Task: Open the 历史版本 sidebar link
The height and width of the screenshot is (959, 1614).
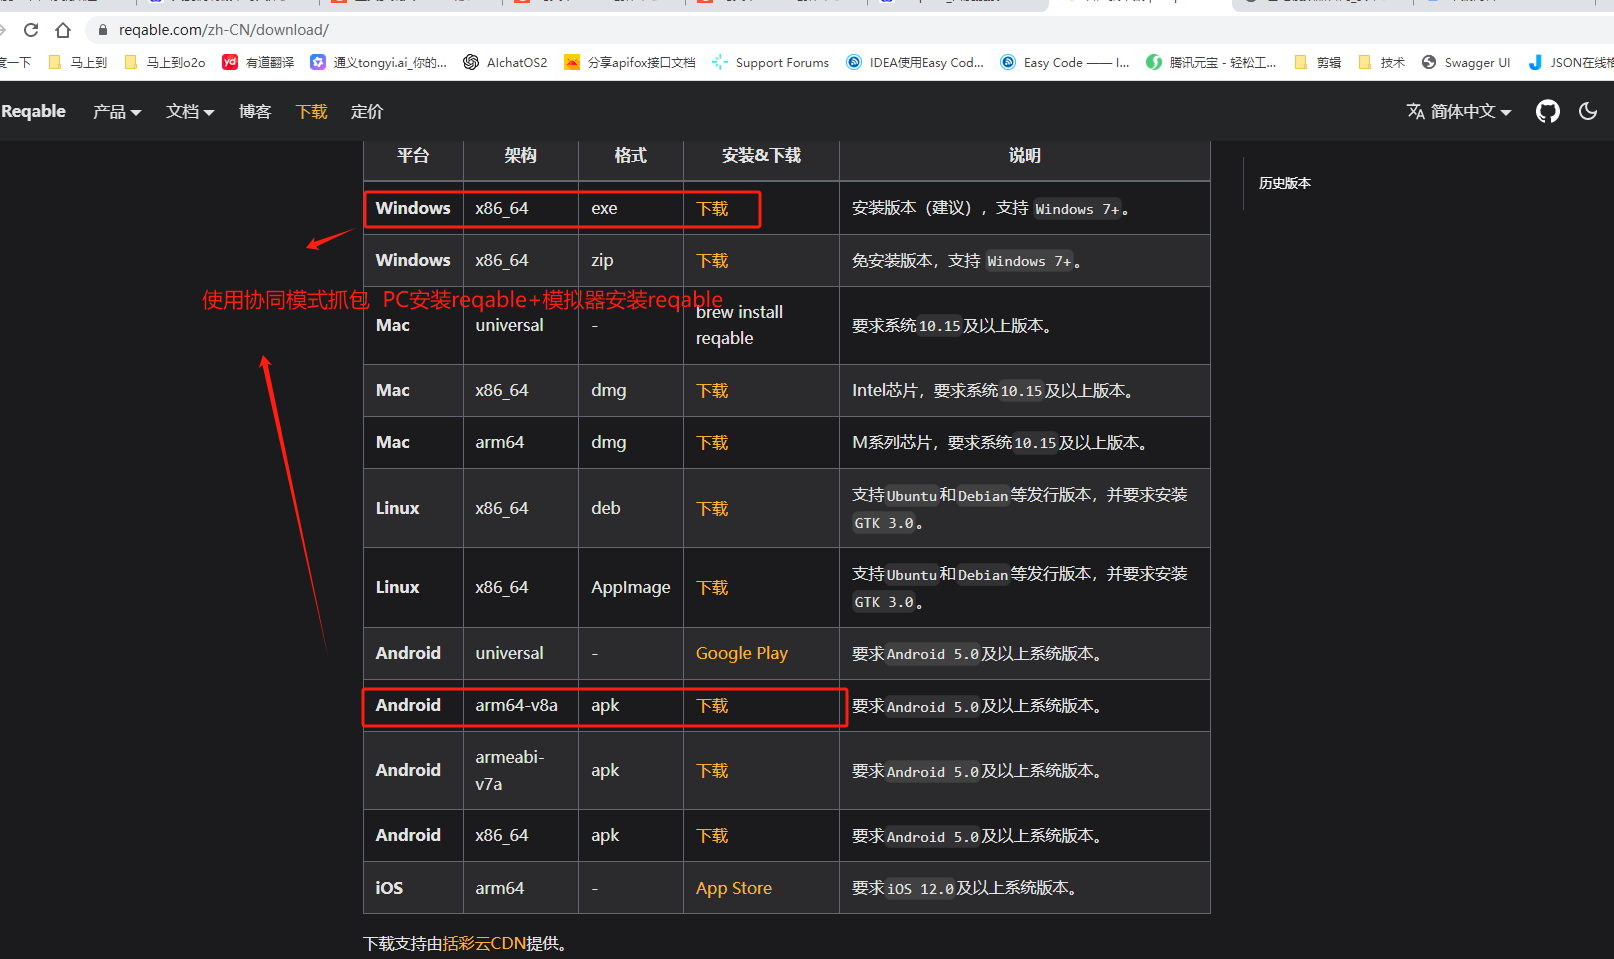Action: click(1285, 183)
